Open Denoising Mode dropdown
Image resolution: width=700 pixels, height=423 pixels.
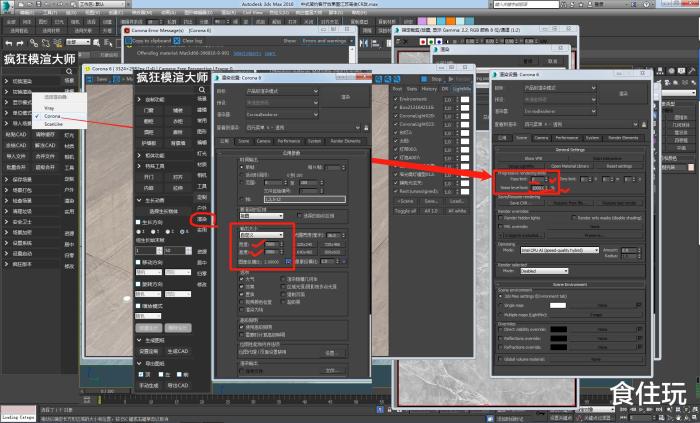click(559, 250)
